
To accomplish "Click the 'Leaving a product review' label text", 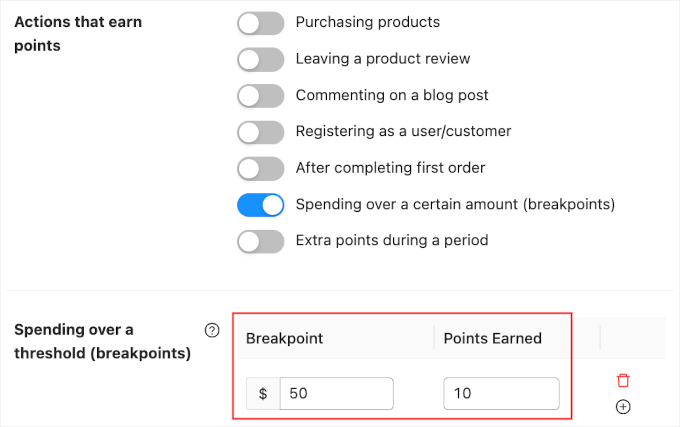I will click(x=383, y=59).
